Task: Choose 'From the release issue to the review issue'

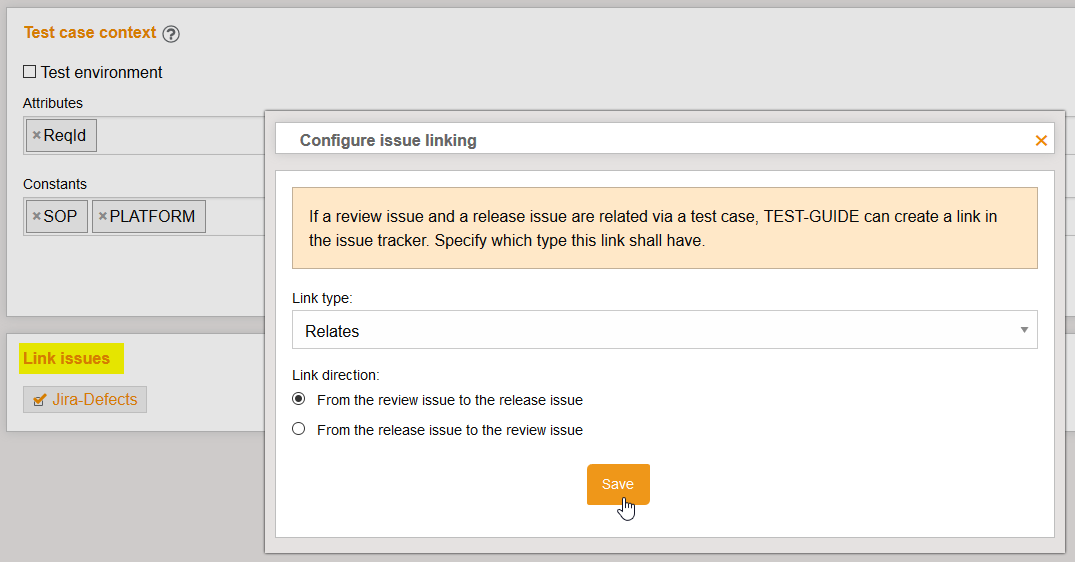Action: click(298, 429)
